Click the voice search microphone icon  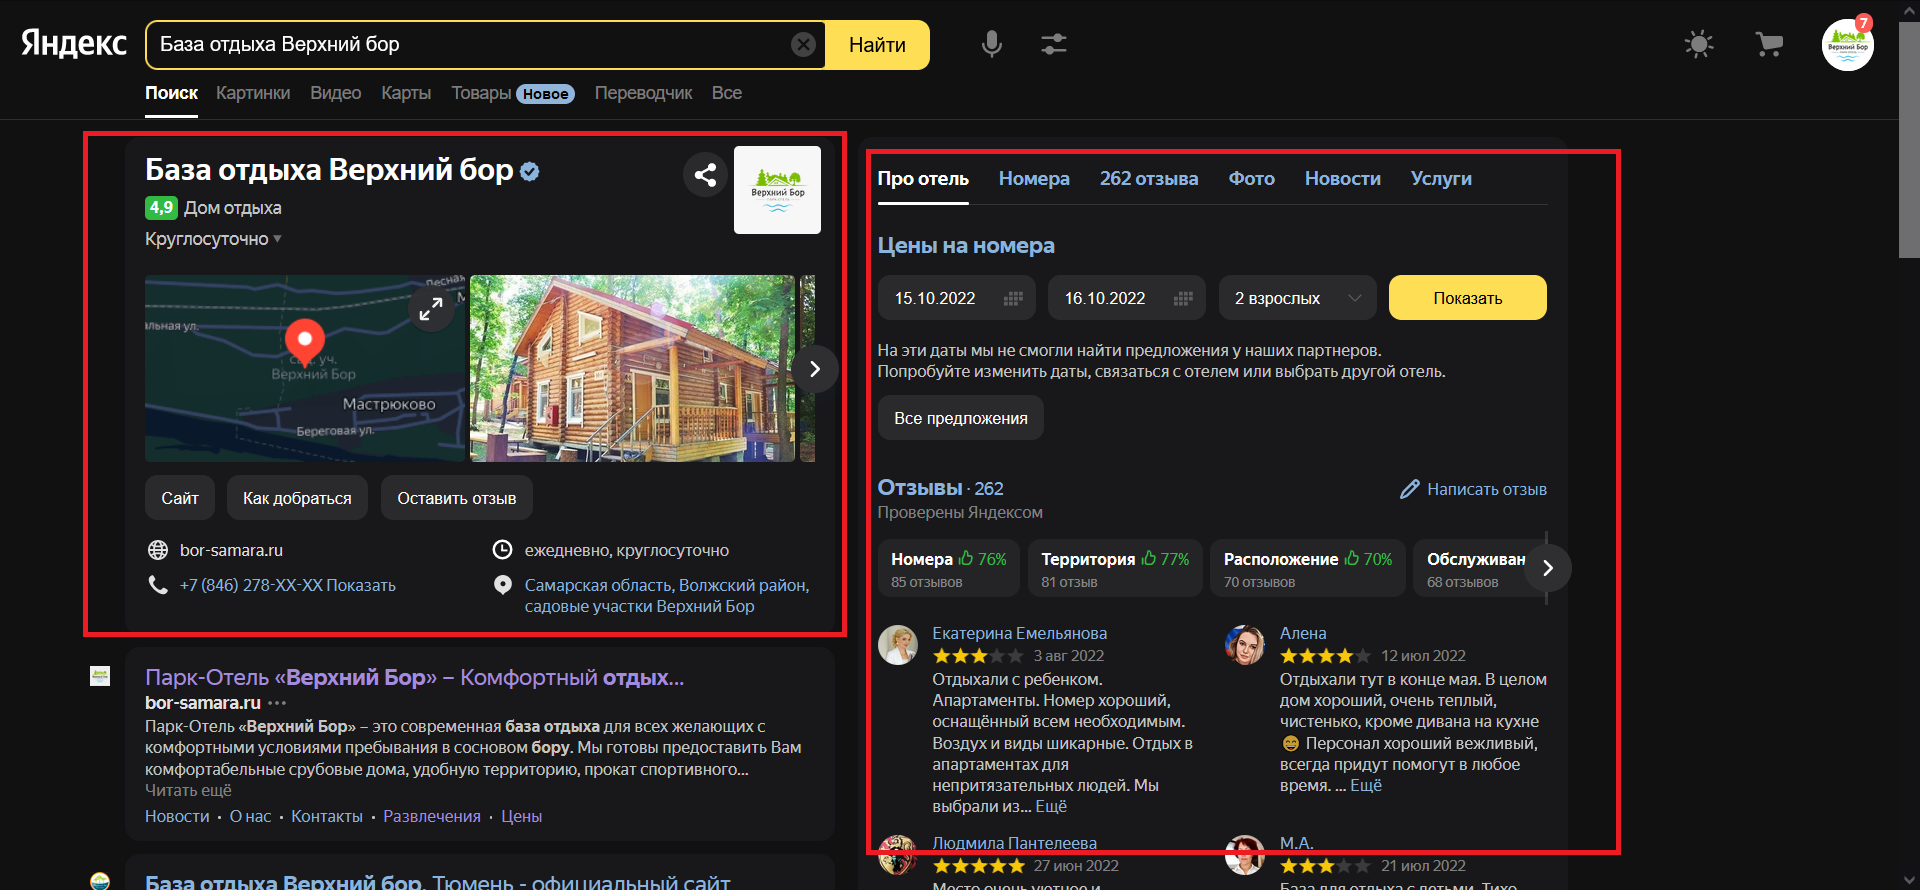coord(991,44)
